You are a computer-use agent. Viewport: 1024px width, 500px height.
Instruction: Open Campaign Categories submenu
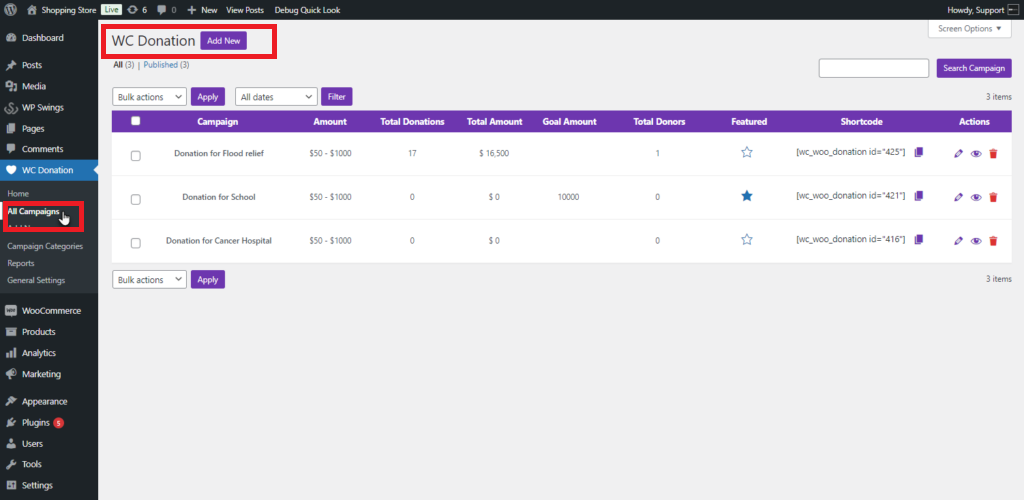[x=45, y=247]
